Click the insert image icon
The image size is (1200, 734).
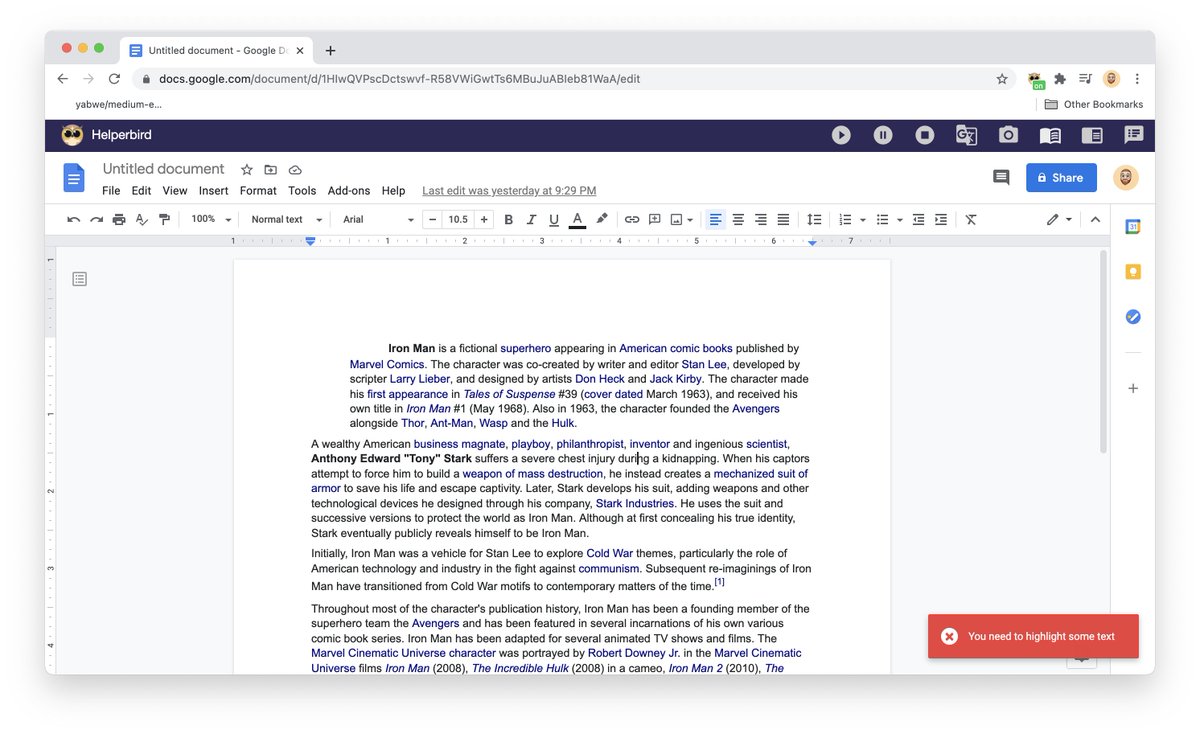pyautogui.click(x=677, y=219)
